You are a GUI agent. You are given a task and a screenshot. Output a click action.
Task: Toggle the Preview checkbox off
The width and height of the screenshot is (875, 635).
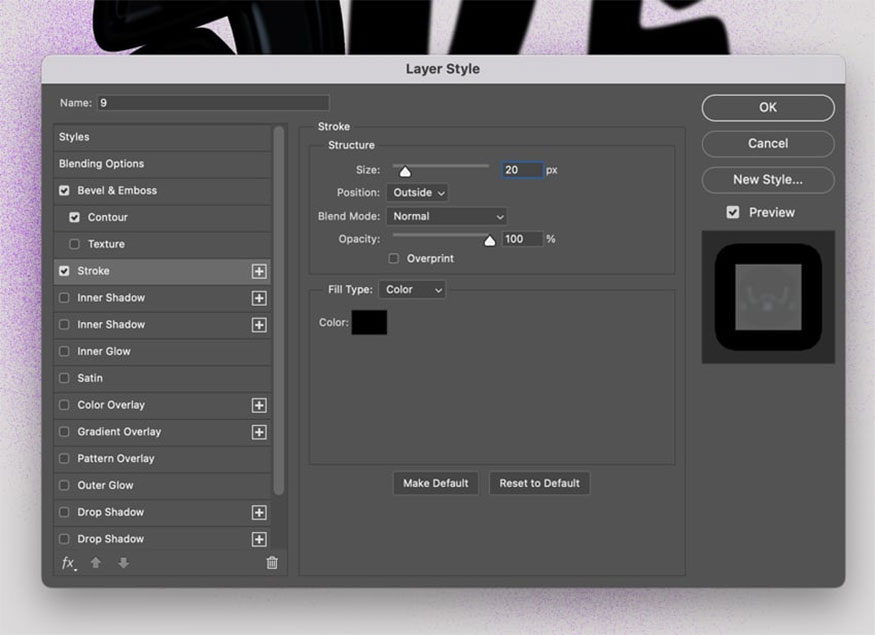pos(733,212)
